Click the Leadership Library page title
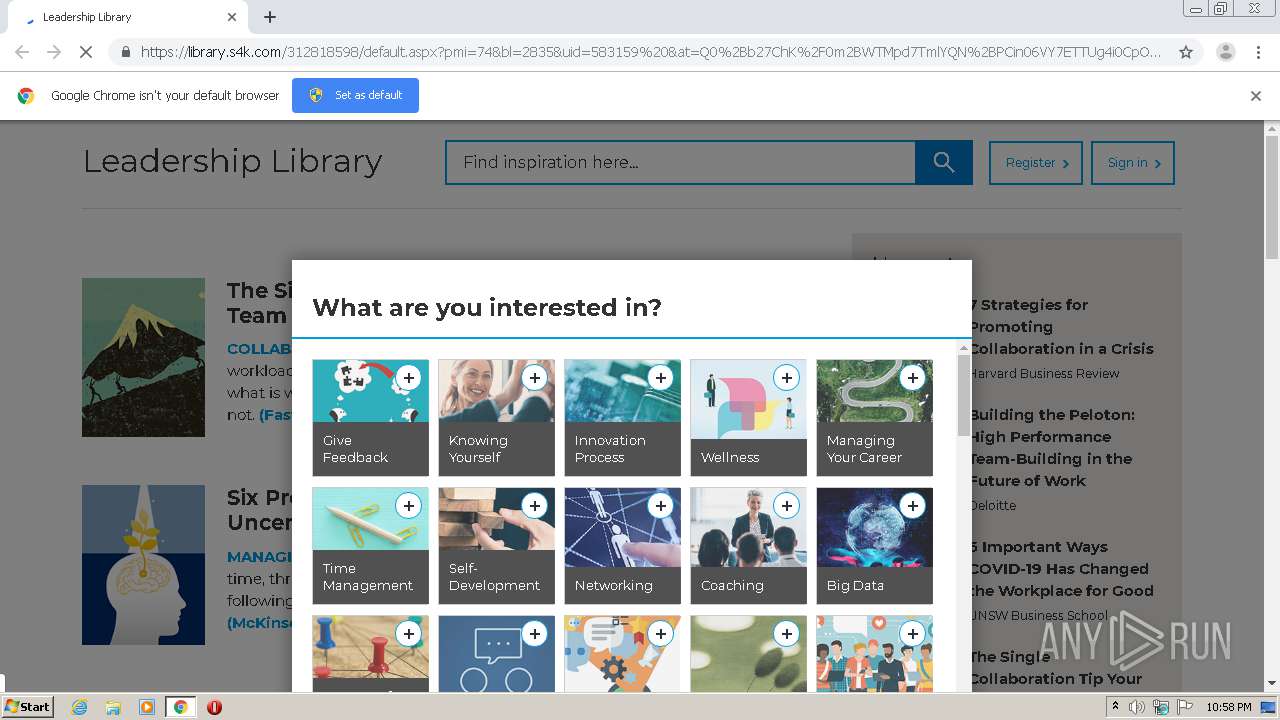 click(232, 161)
